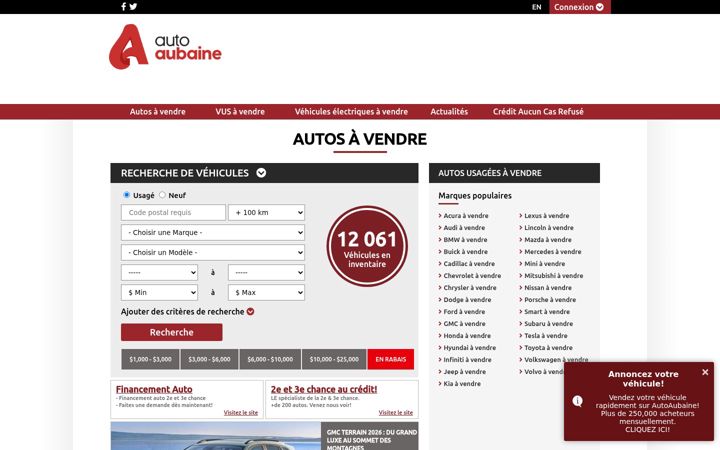Open Smart à vendre link
Screen dimensions: 720x450
(547, 311)
